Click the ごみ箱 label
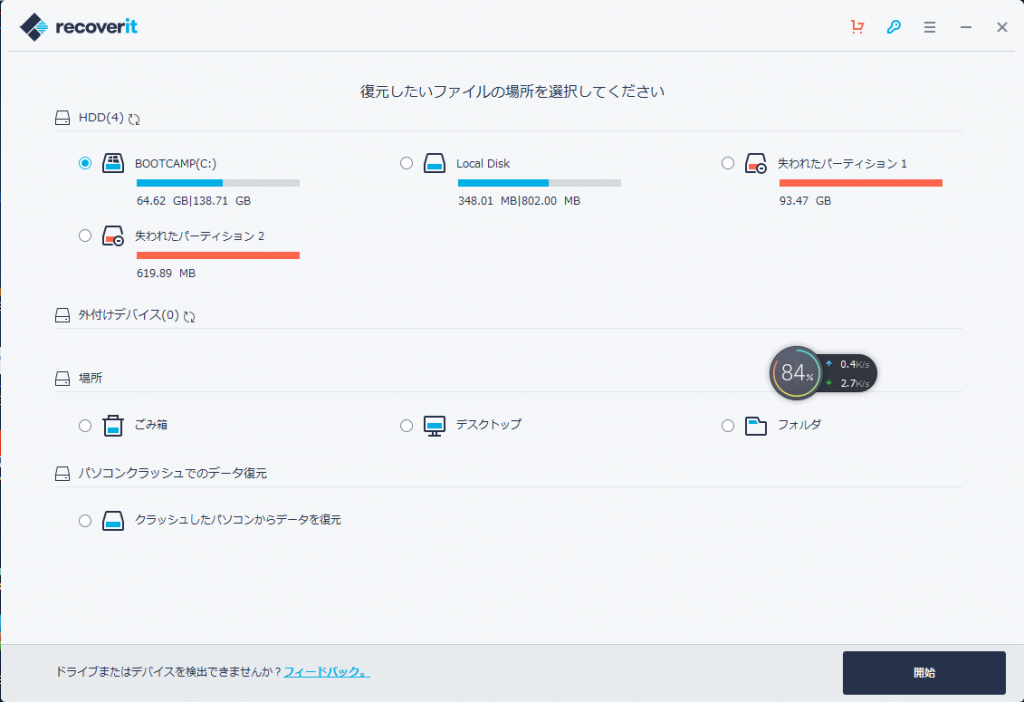1024x702 pixels. click(151, 425)
